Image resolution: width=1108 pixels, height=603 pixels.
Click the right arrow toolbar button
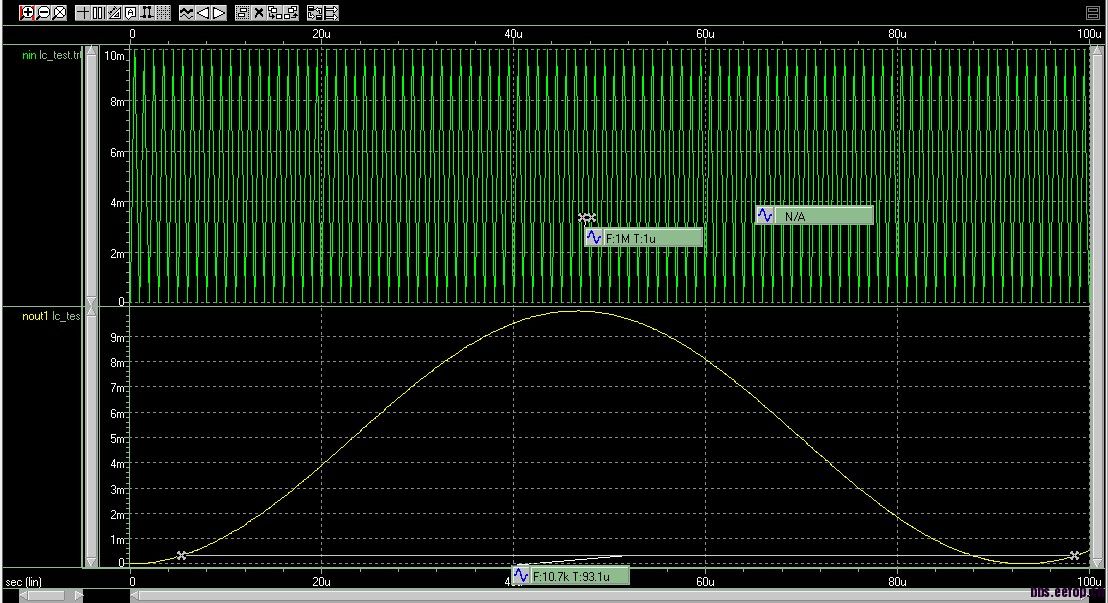(x=219, y=13)
